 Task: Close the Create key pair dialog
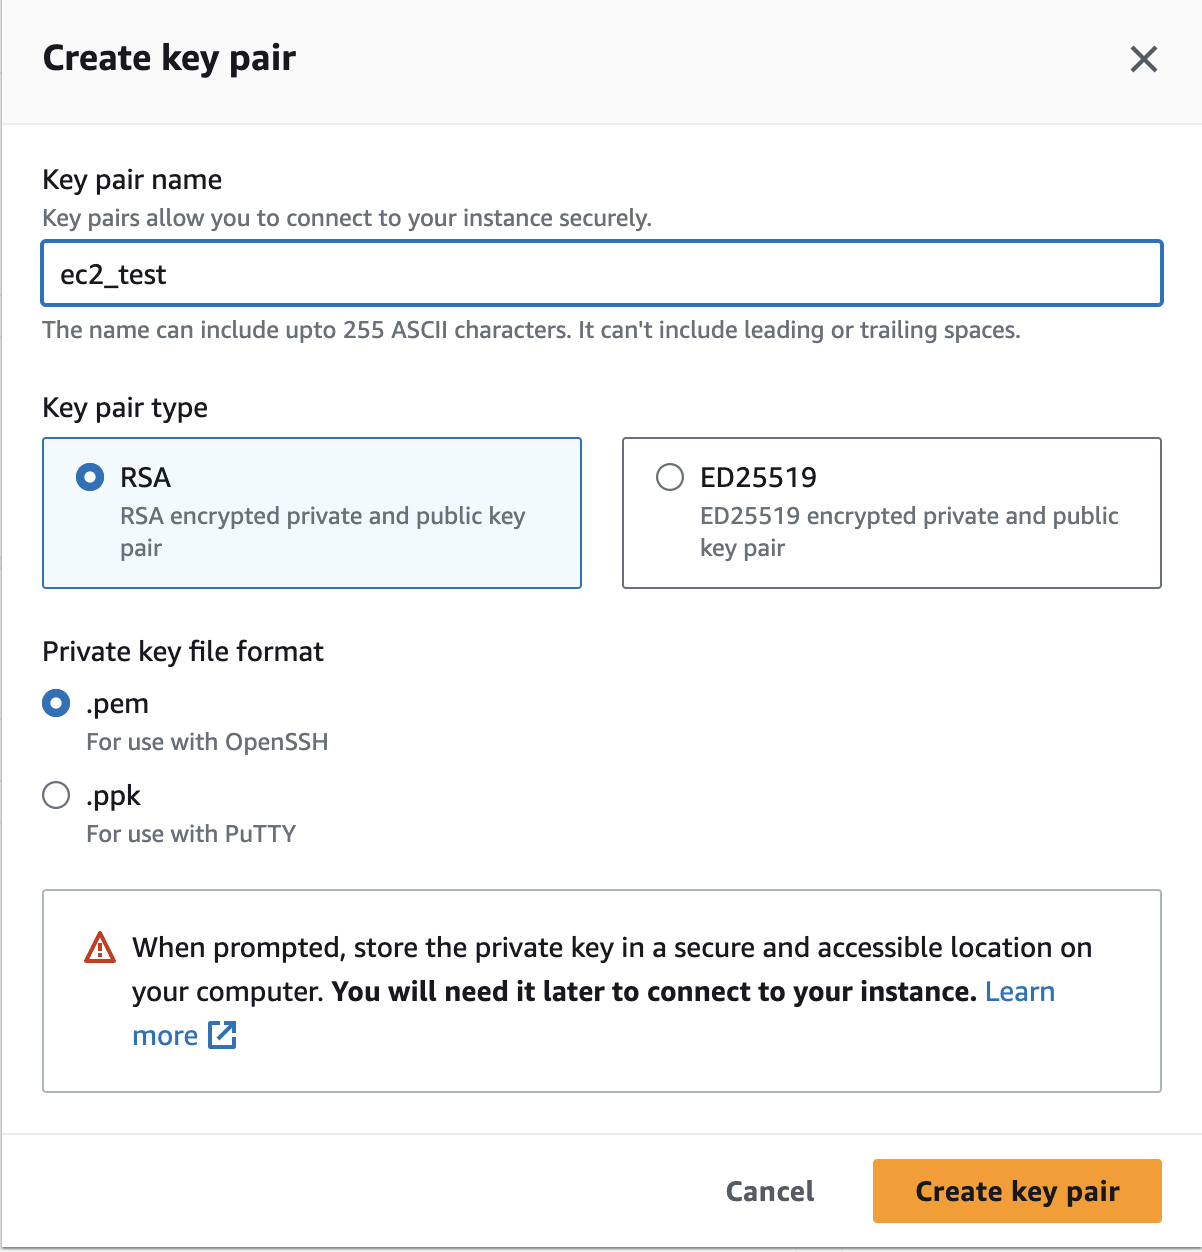pos(1143,59)
